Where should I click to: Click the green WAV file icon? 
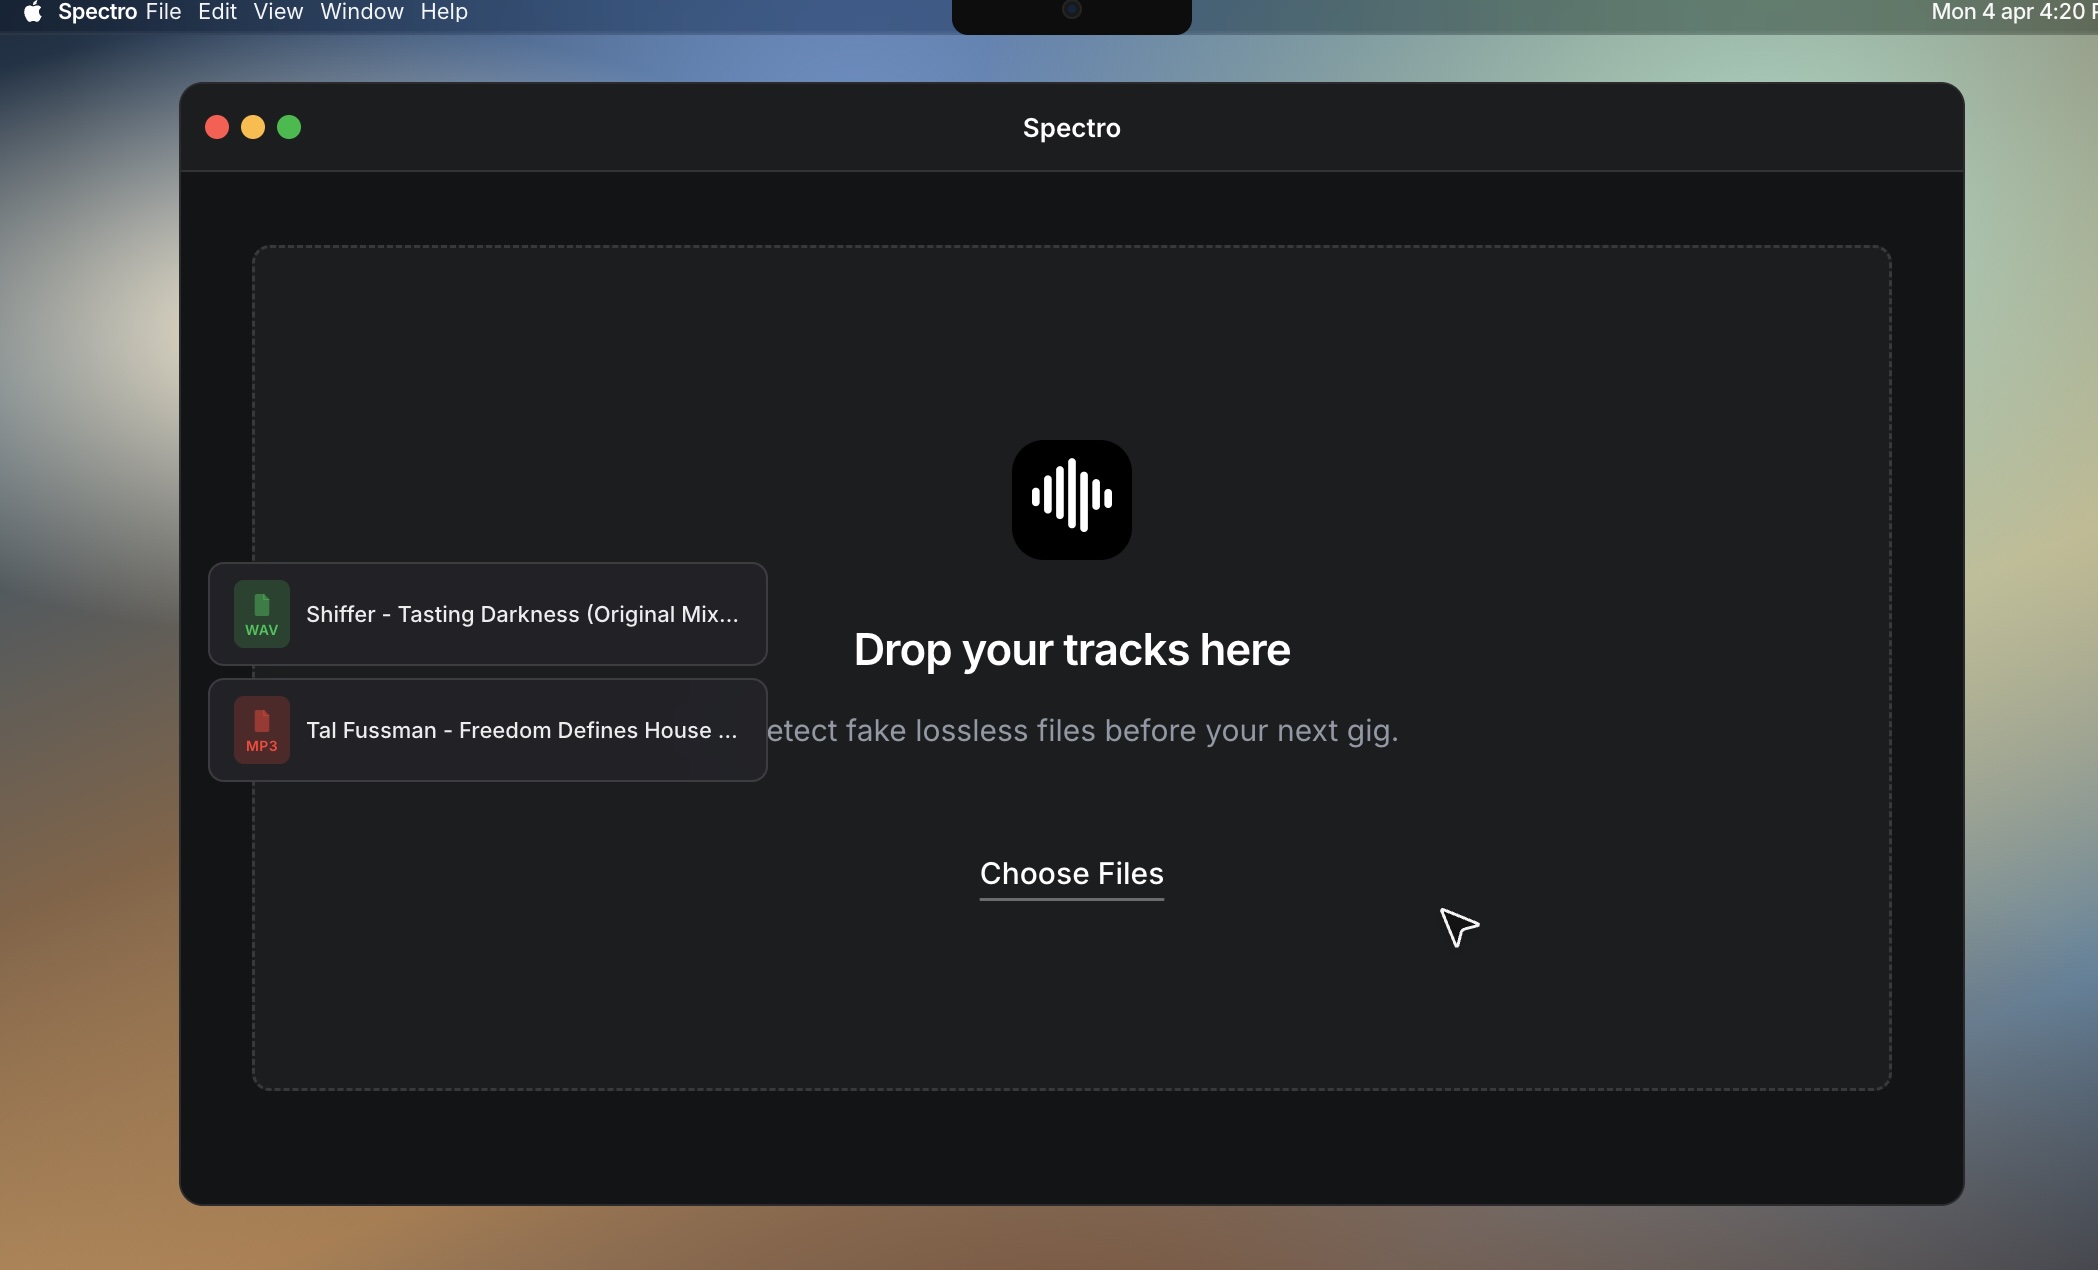pos(262,614)
